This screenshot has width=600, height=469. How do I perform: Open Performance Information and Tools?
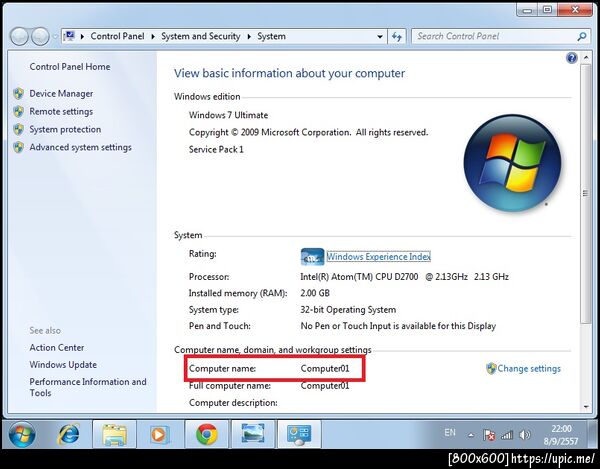88,387
